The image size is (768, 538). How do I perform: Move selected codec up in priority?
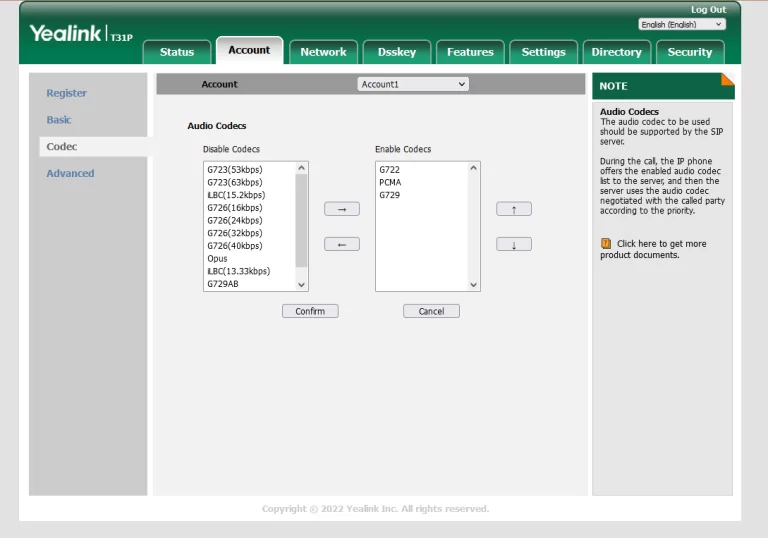514,209
